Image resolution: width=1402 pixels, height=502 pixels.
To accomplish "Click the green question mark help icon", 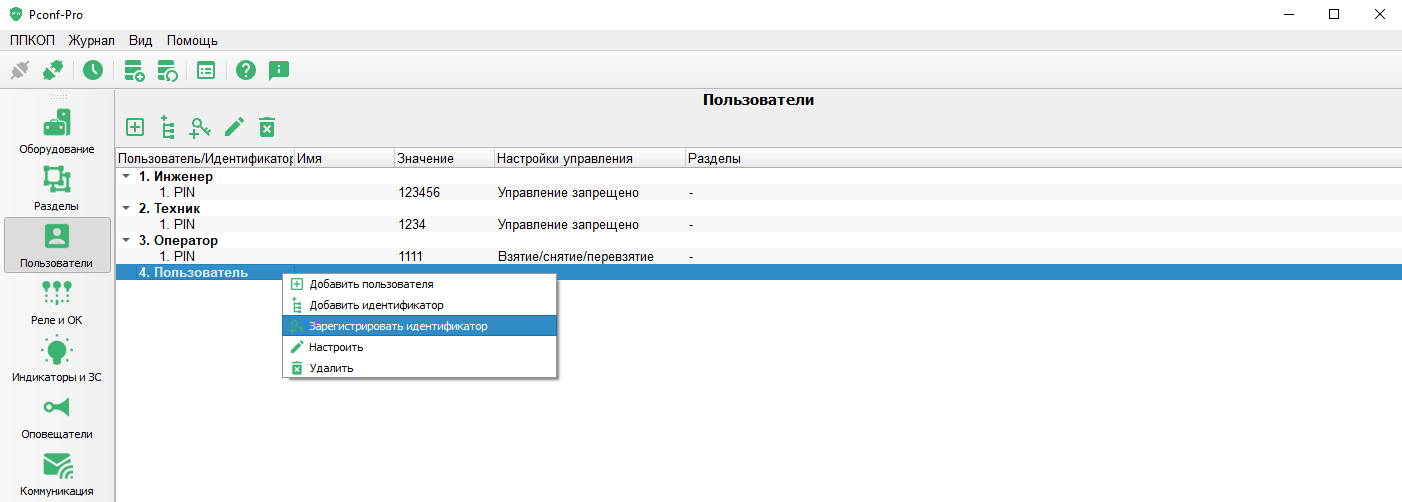I will click(246, 70).
